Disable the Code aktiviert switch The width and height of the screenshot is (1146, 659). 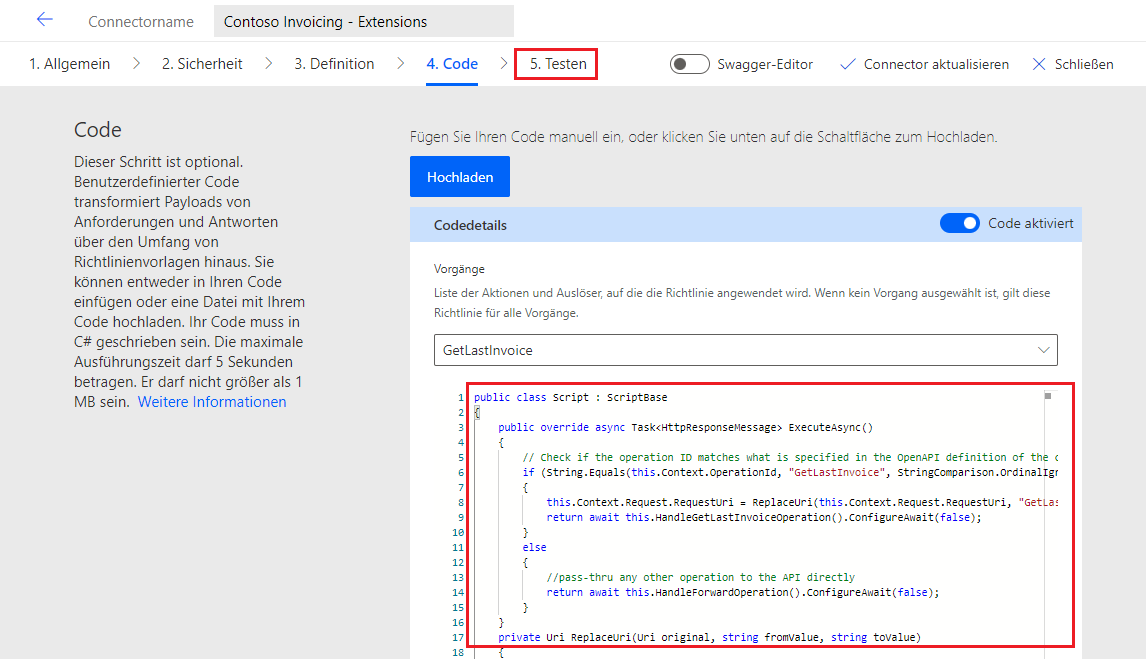click(960, 223)
